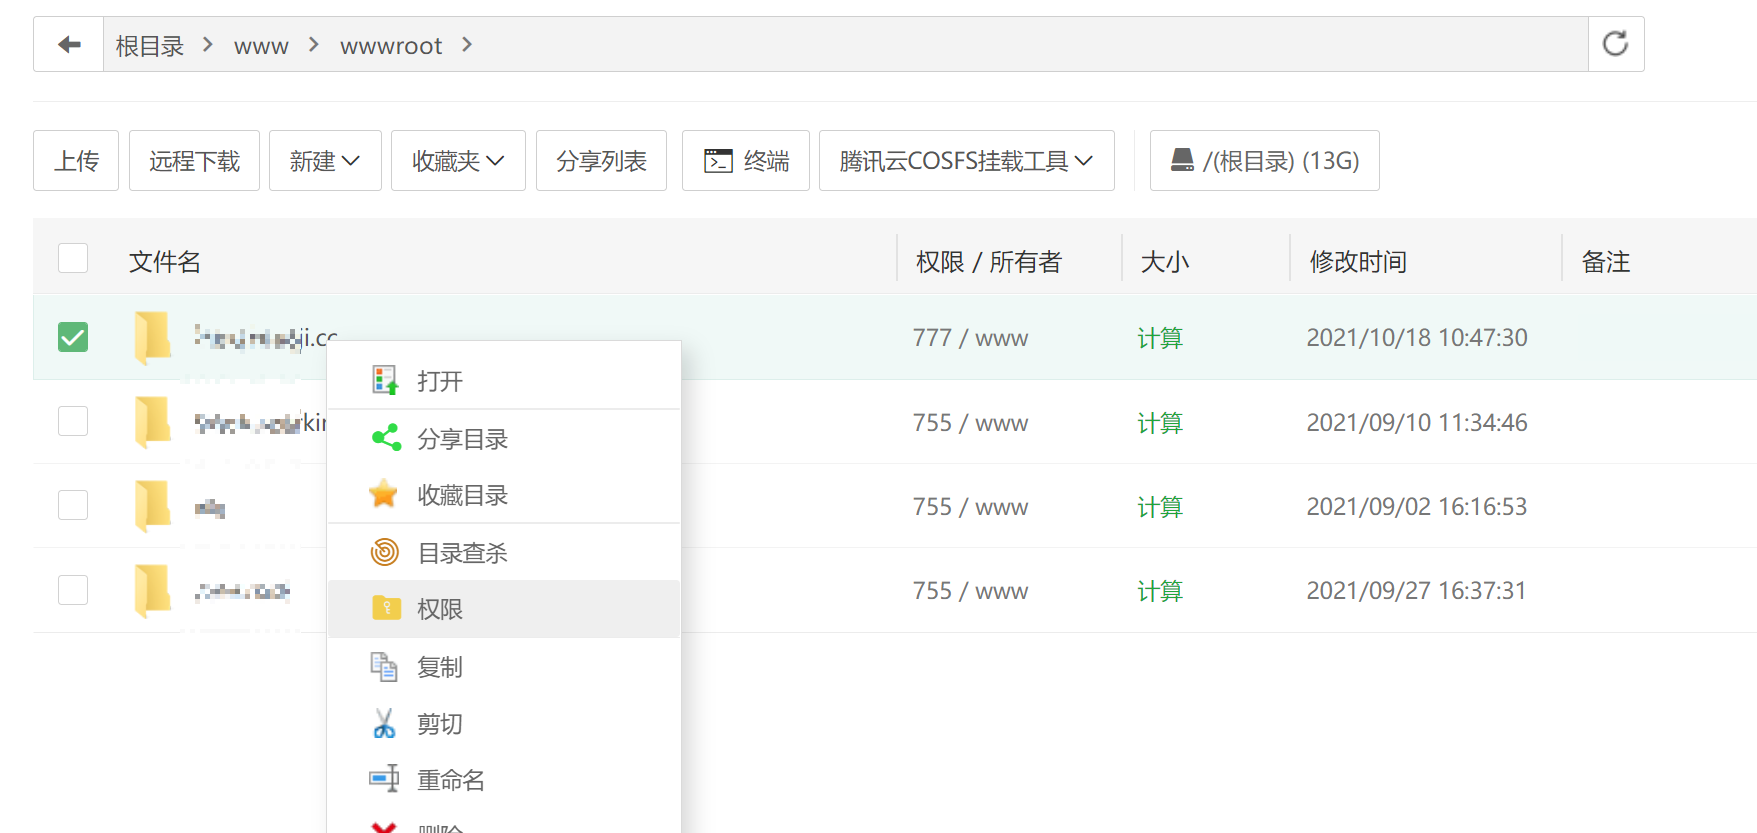Click 计算 size link in the 2021/09/02 row
Image resolution: width=1757 pixels, height=833 pixels.
click(x=1160, y=507)
